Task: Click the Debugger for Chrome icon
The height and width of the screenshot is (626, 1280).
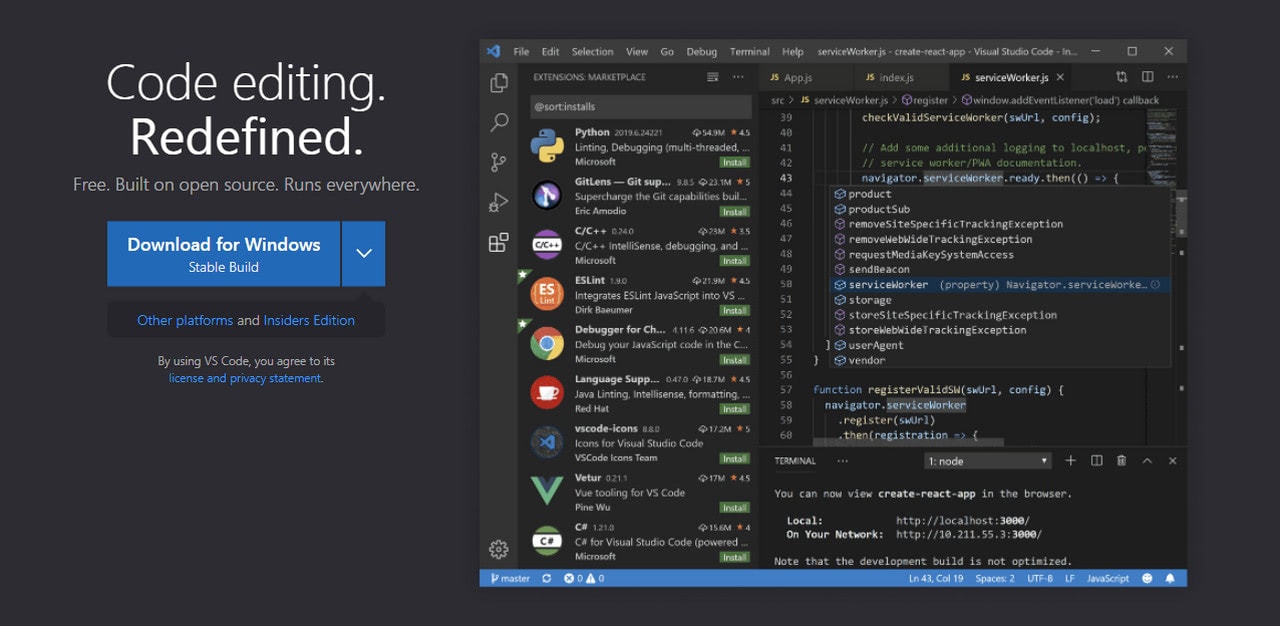Action: coord(547,344)
